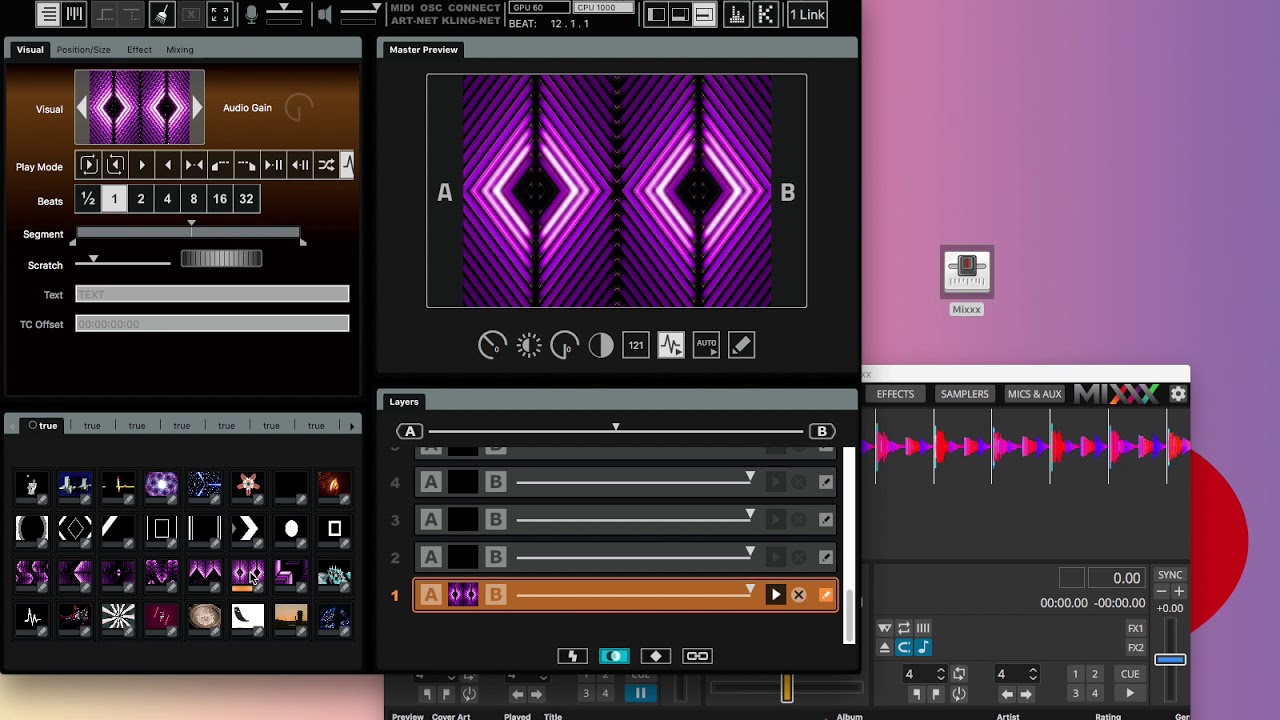Select play forward once mode
The height and width of the screenshot is (720, 1280).
pyautogui.click(x=141, y=165)
